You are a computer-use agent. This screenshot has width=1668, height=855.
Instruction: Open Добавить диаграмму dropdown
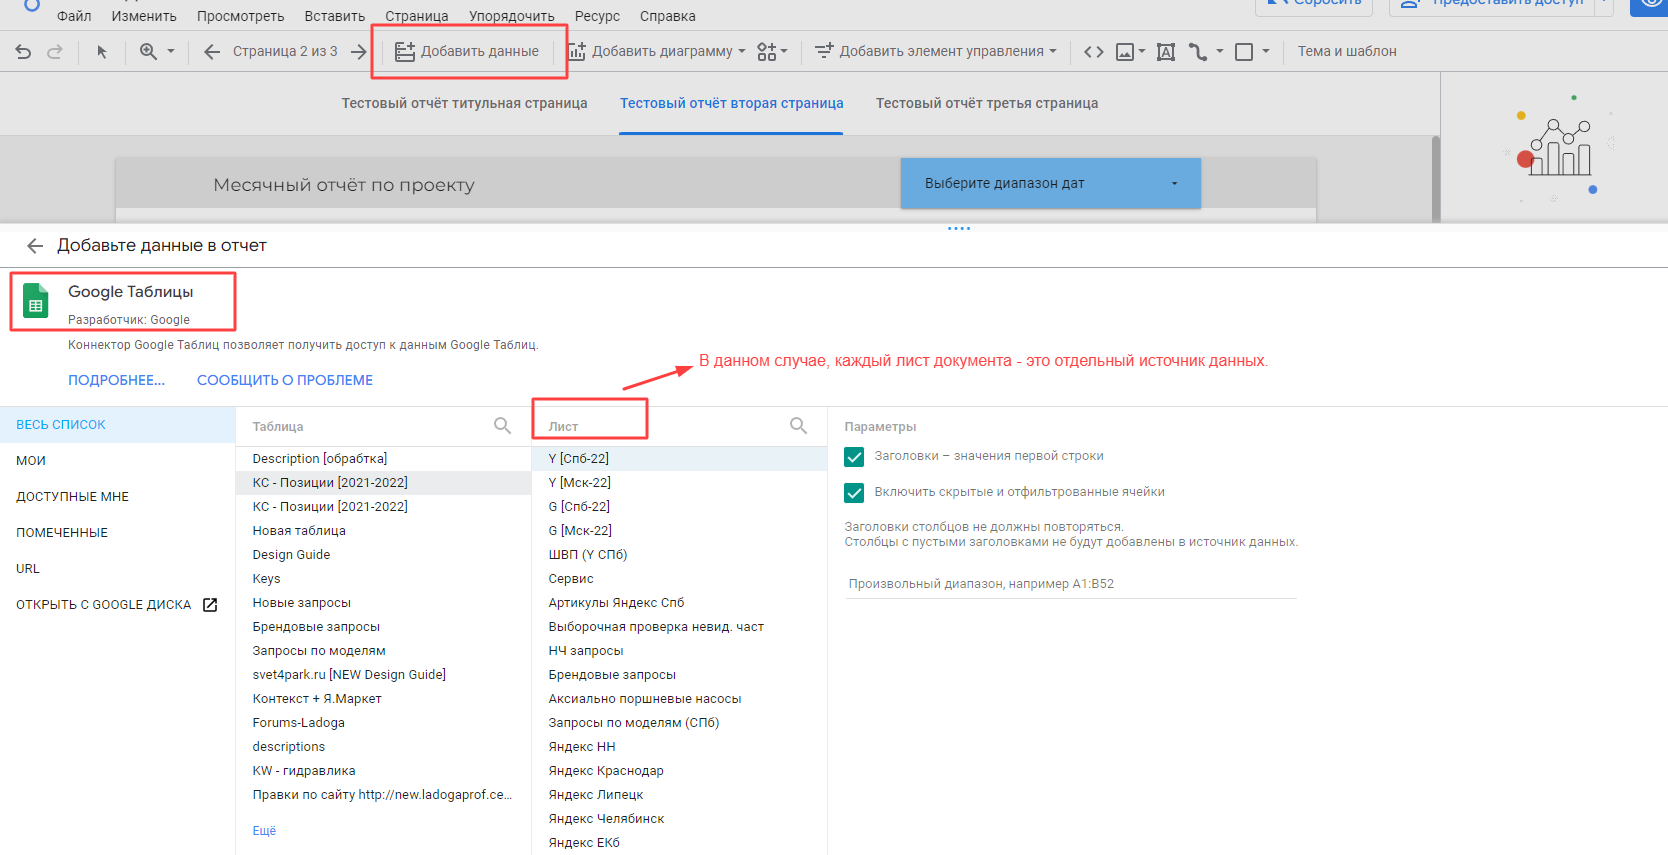[x=657, y=52]
